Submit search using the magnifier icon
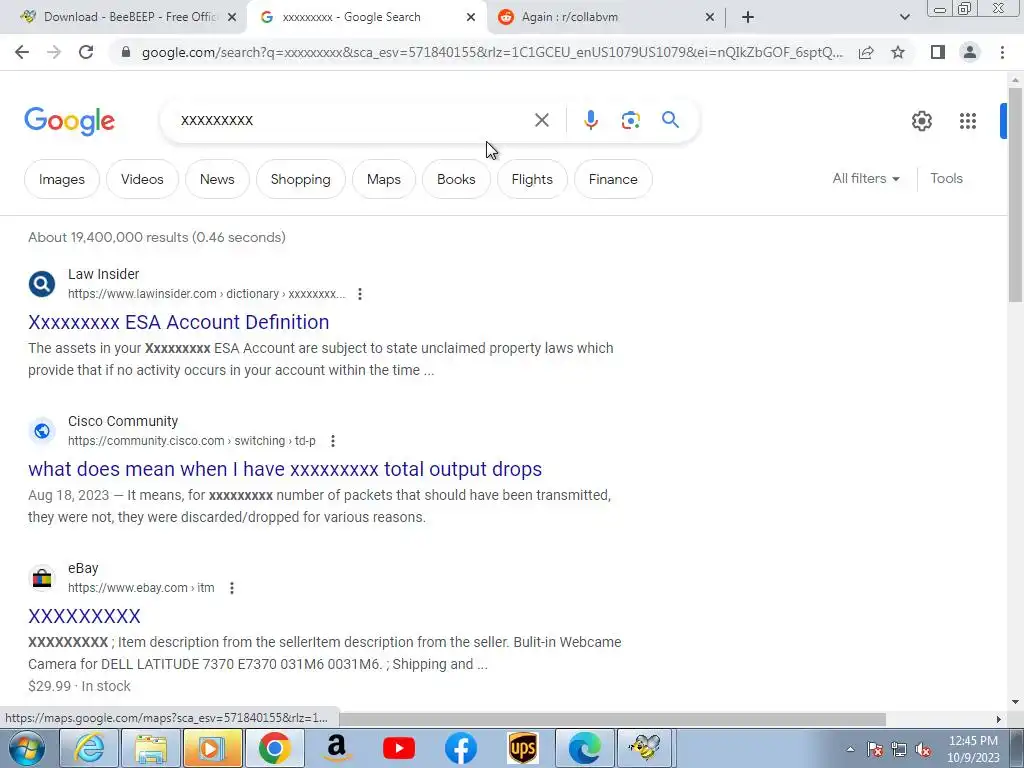Image resolution: width=1024 pixels, height=768 pixels. tap(670, 120)
